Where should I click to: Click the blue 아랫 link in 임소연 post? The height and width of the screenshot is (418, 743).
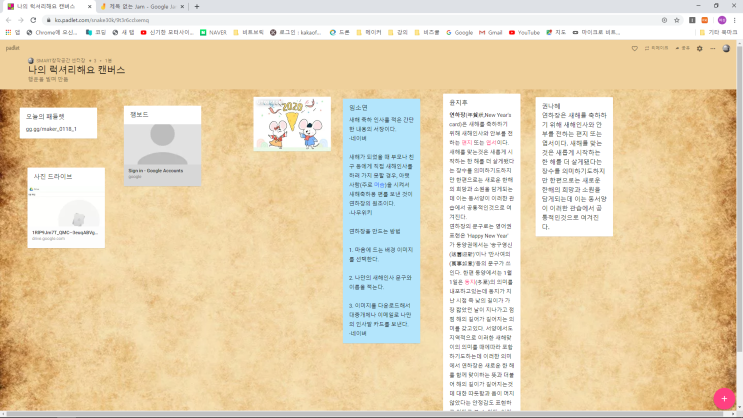(x=379, y=185)
